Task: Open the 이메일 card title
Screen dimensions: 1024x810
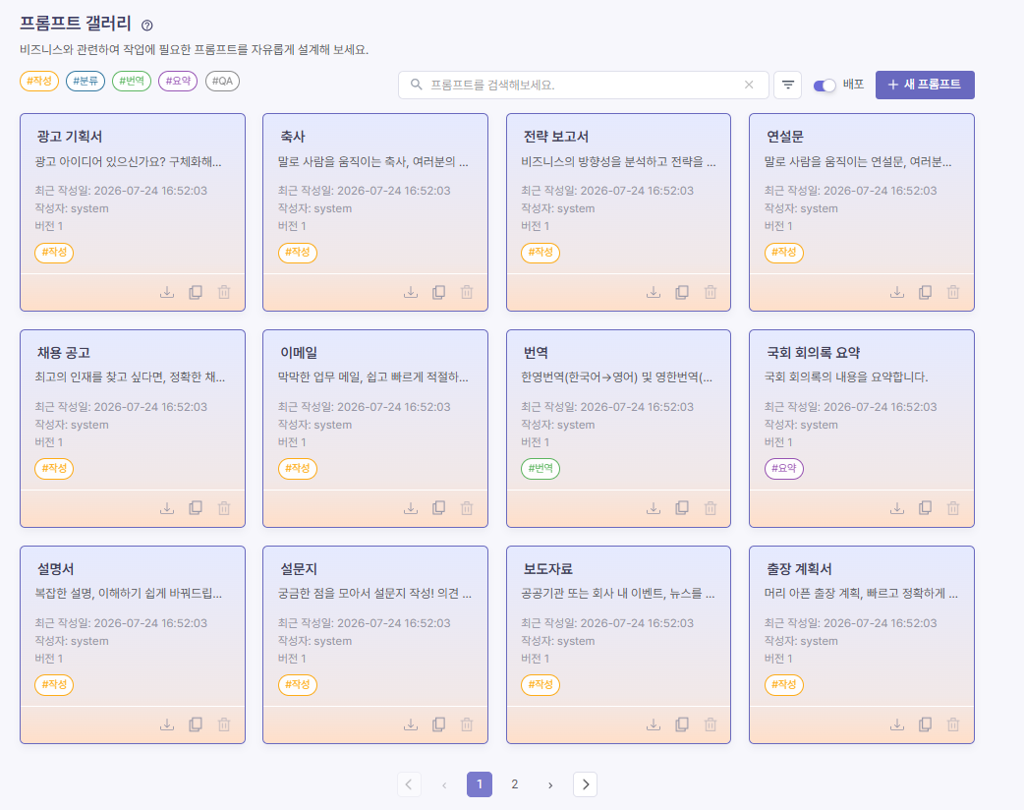Action: click(x=298, y=353)
